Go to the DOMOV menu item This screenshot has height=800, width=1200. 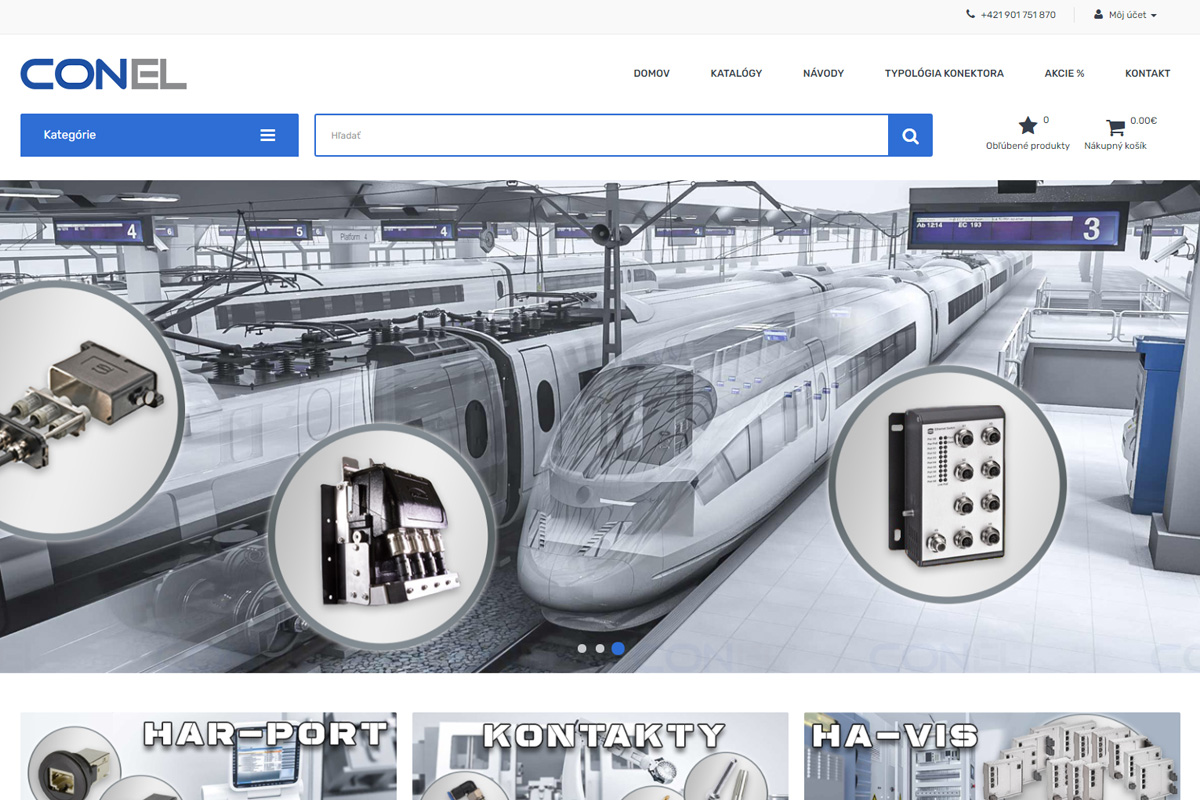pos(652,73)
